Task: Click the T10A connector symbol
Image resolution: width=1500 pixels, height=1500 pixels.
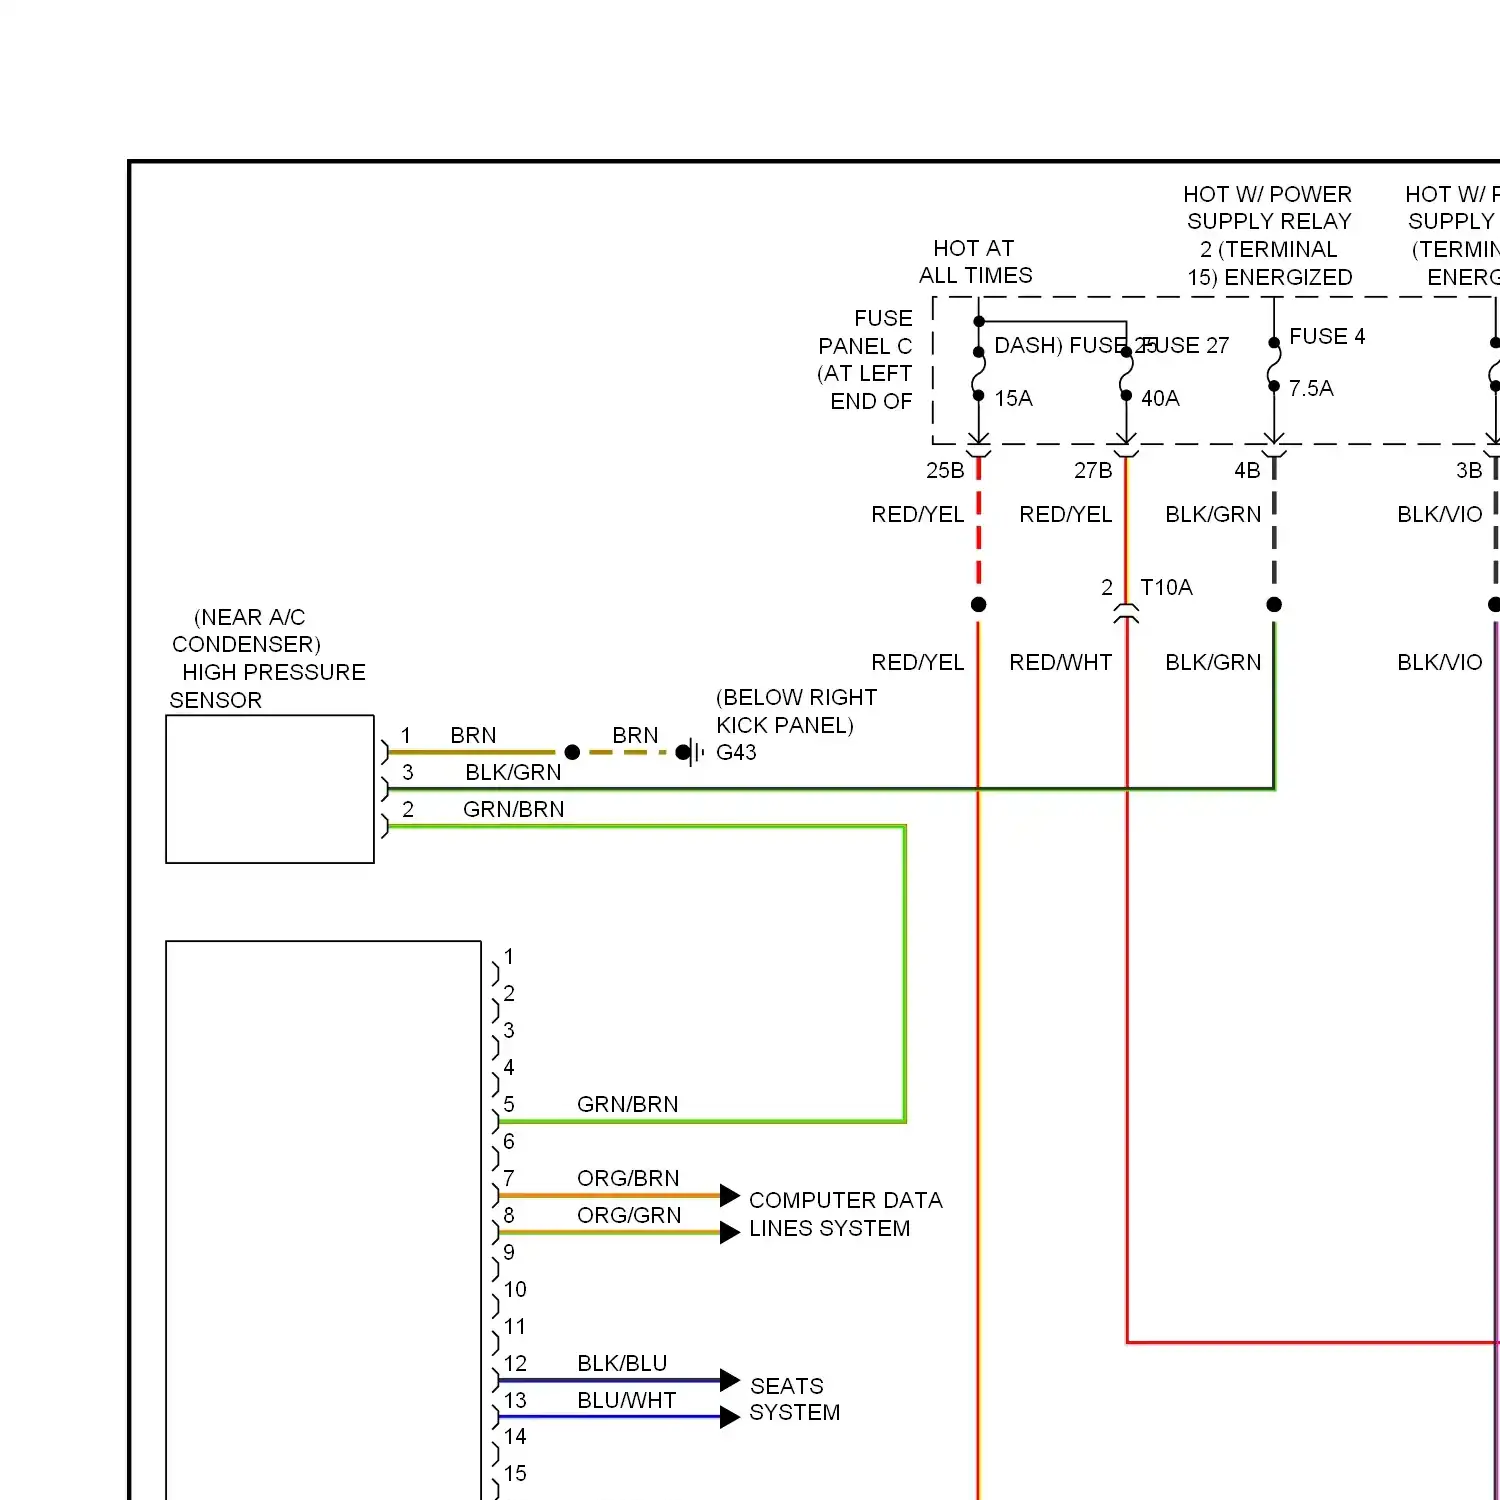Action: tap(1126, 613)
